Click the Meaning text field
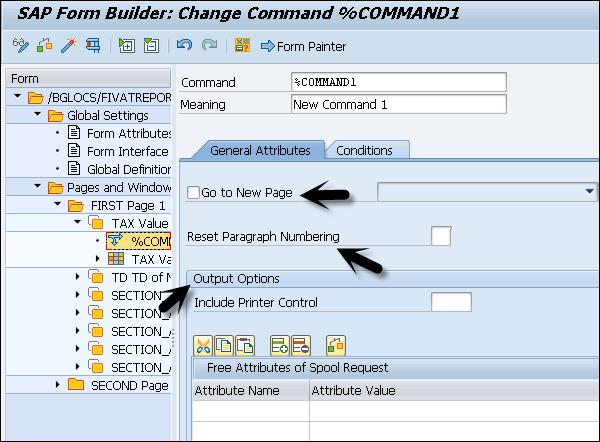Viewport: 600px width, 442px height. [397, 104]
